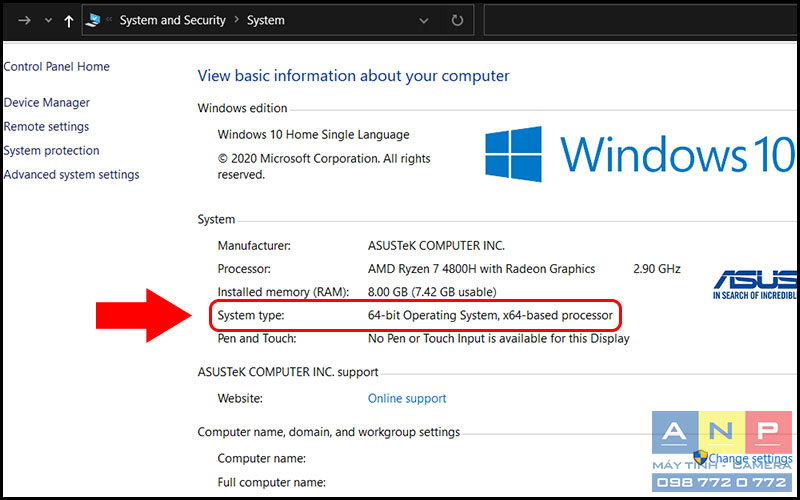Select '8.00 GB (7.42 GB usable)' value
Viewport: 800px width, 500px height.
tap(432, 292)
